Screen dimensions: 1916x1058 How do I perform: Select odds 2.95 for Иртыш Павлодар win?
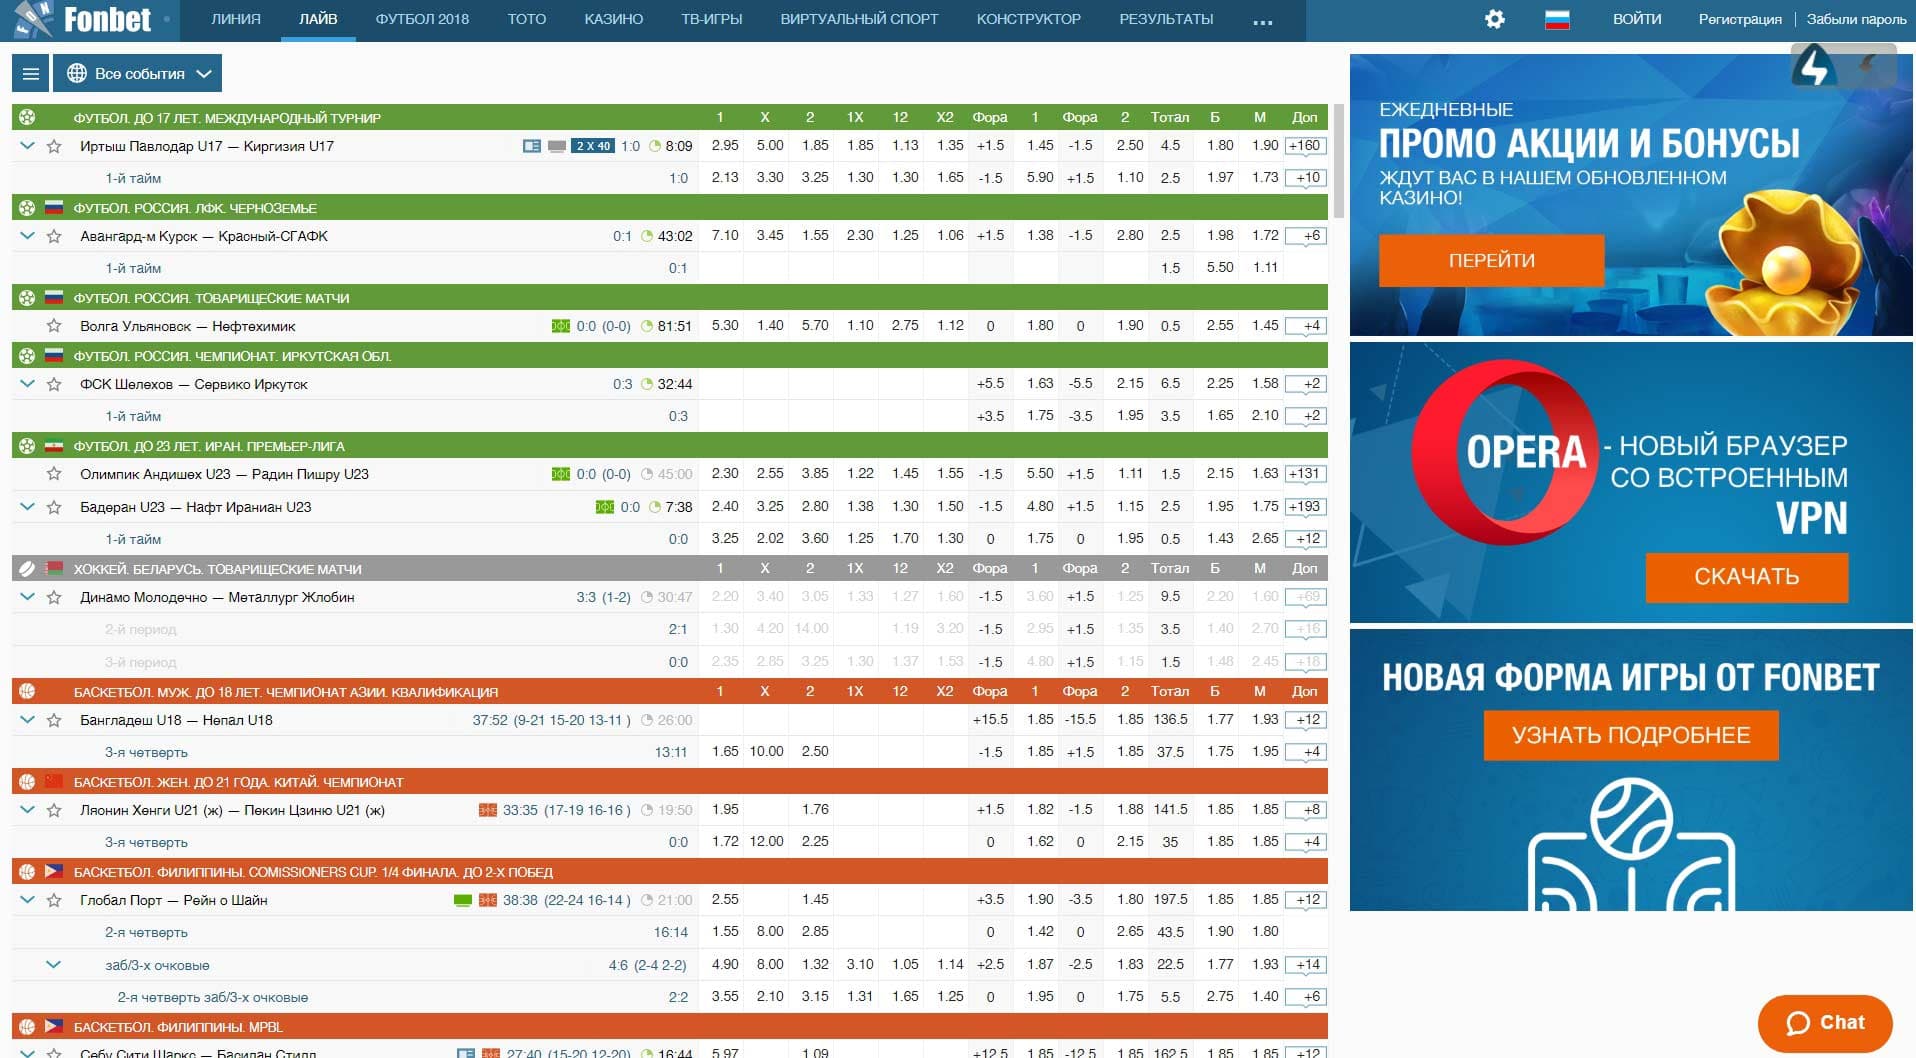coord(725,146)
